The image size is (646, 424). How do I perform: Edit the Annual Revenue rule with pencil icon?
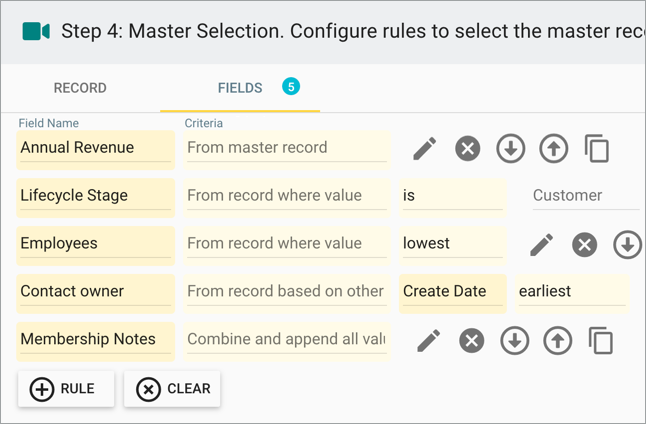point(425,148)
